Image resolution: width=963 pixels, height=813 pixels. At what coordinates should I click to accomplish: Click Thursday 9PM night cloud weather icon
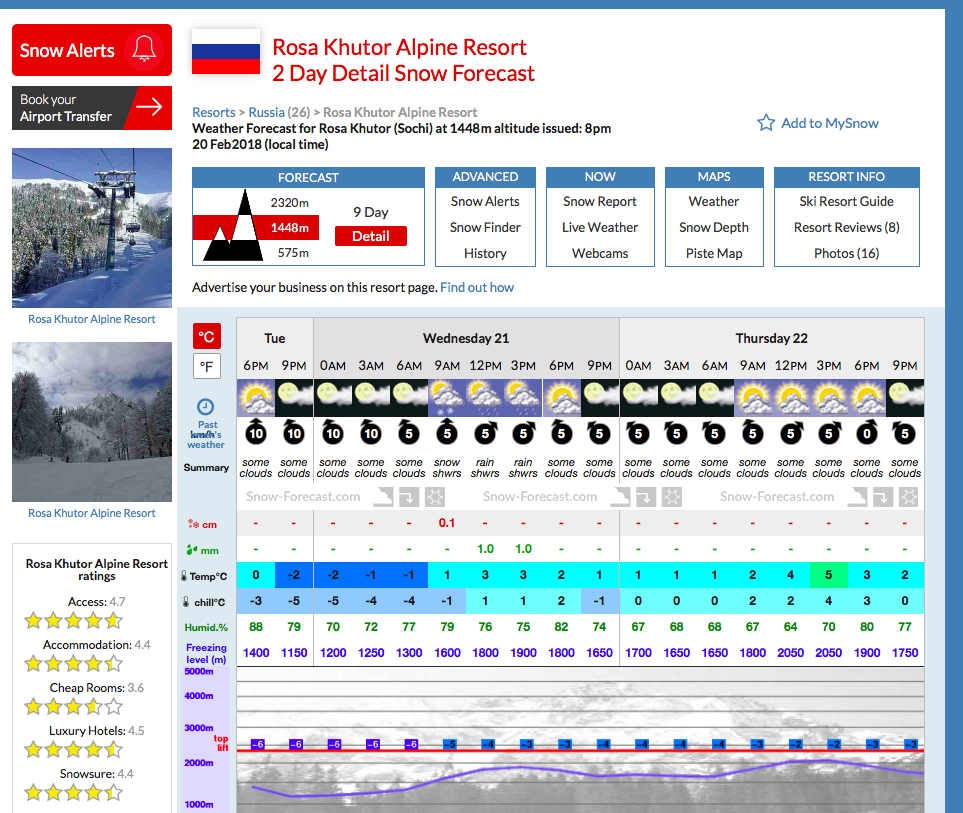coord(905,398)
